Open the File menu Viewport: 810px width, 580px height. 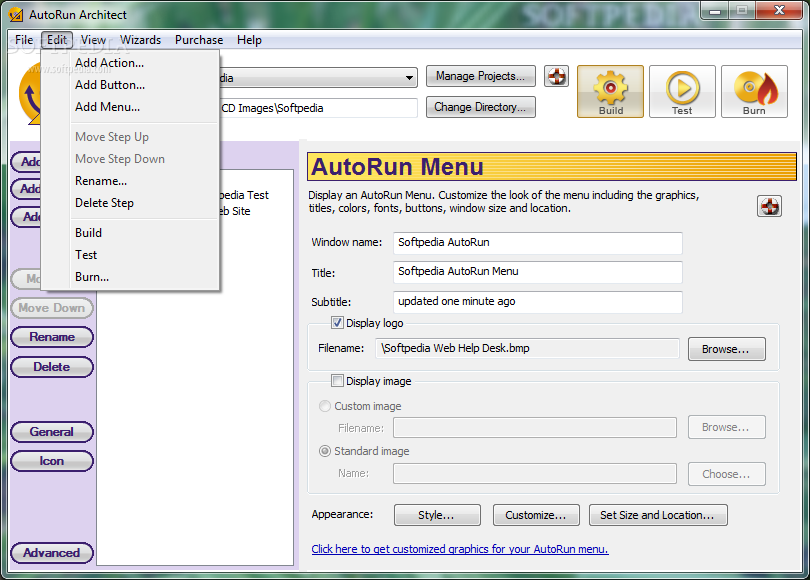[24, 40]
